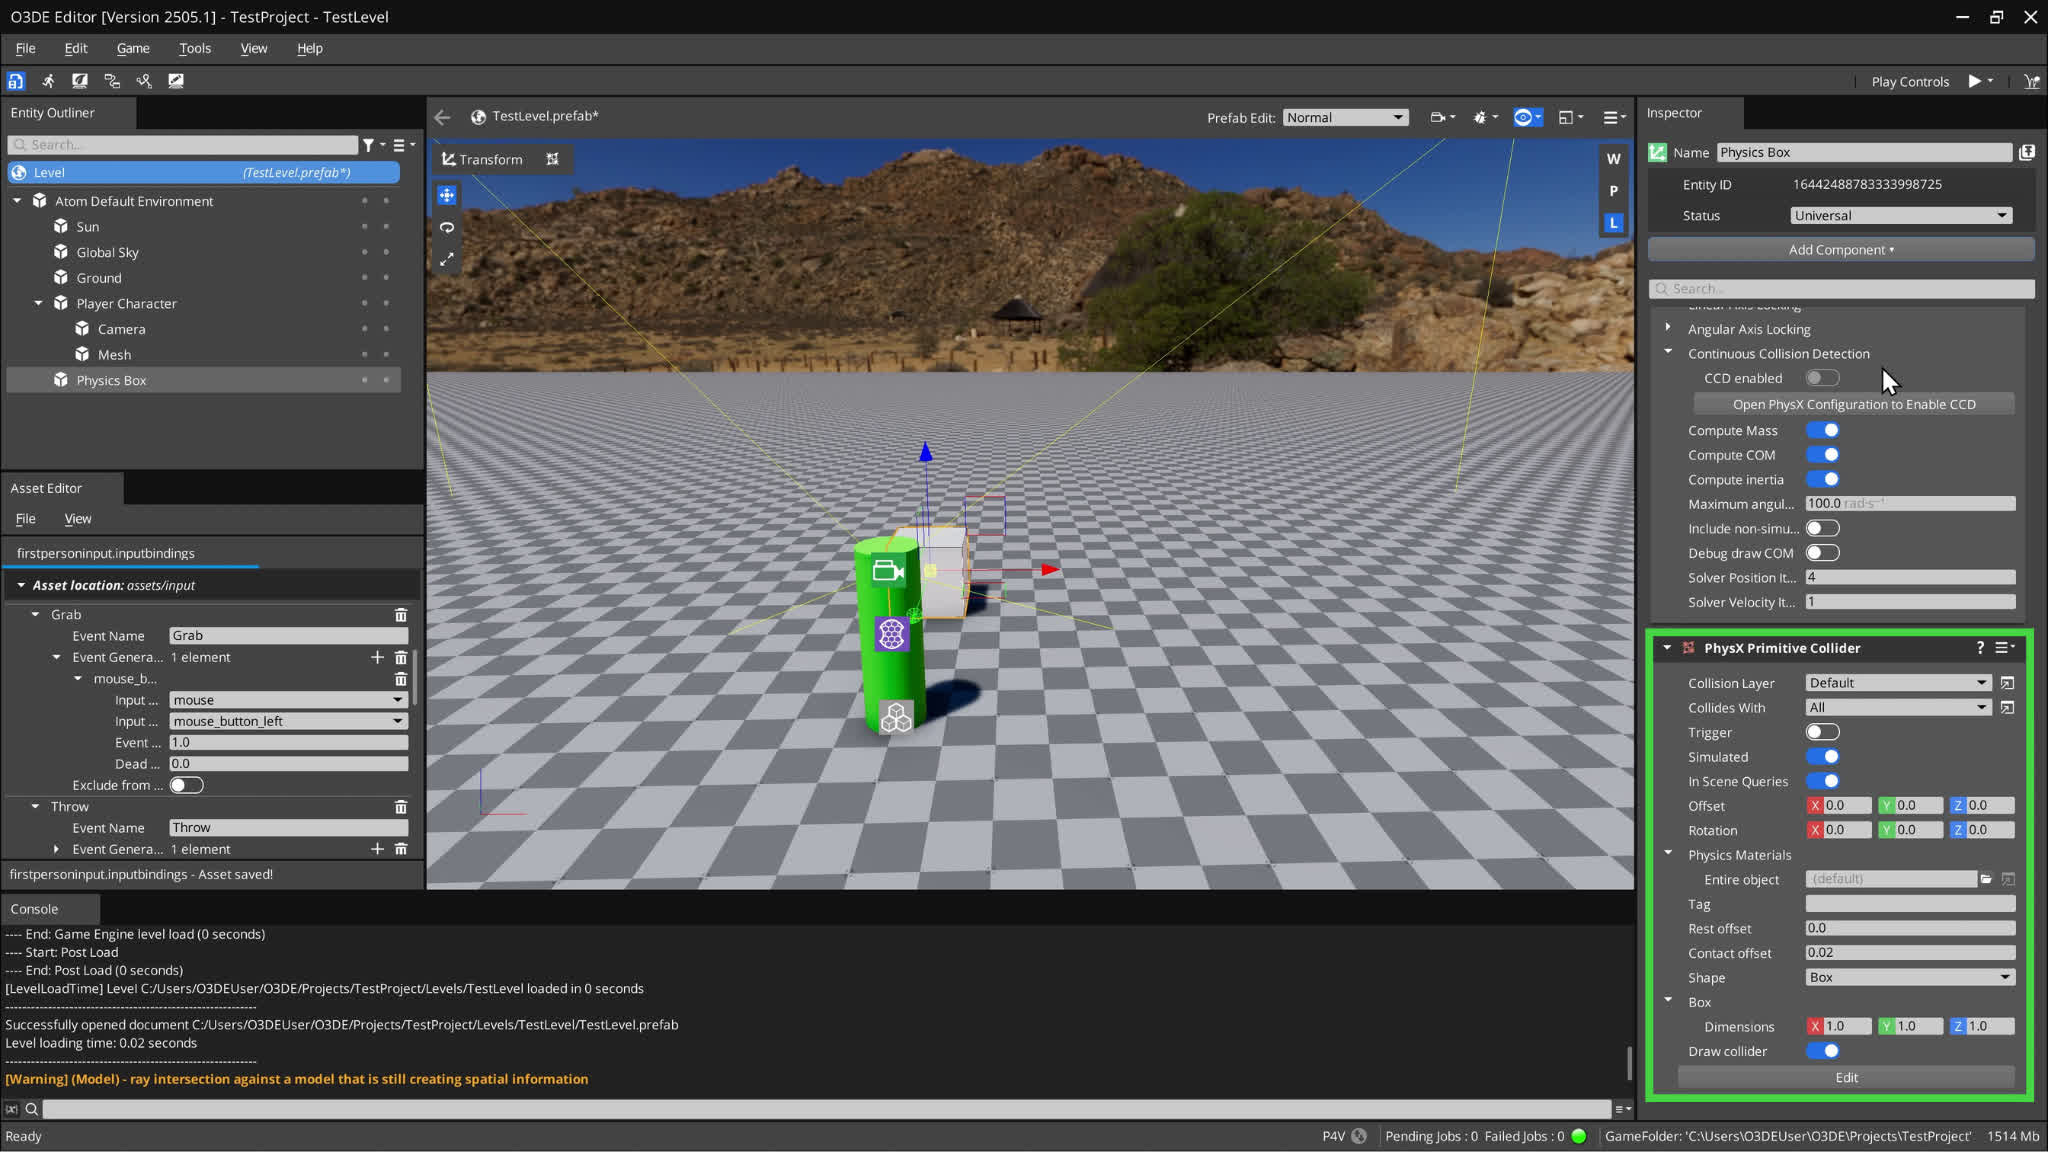This screenshot has height=1152, width=2048.
Task: Open the Animation Editor (running figure) icon
Action: click(48, 81)
